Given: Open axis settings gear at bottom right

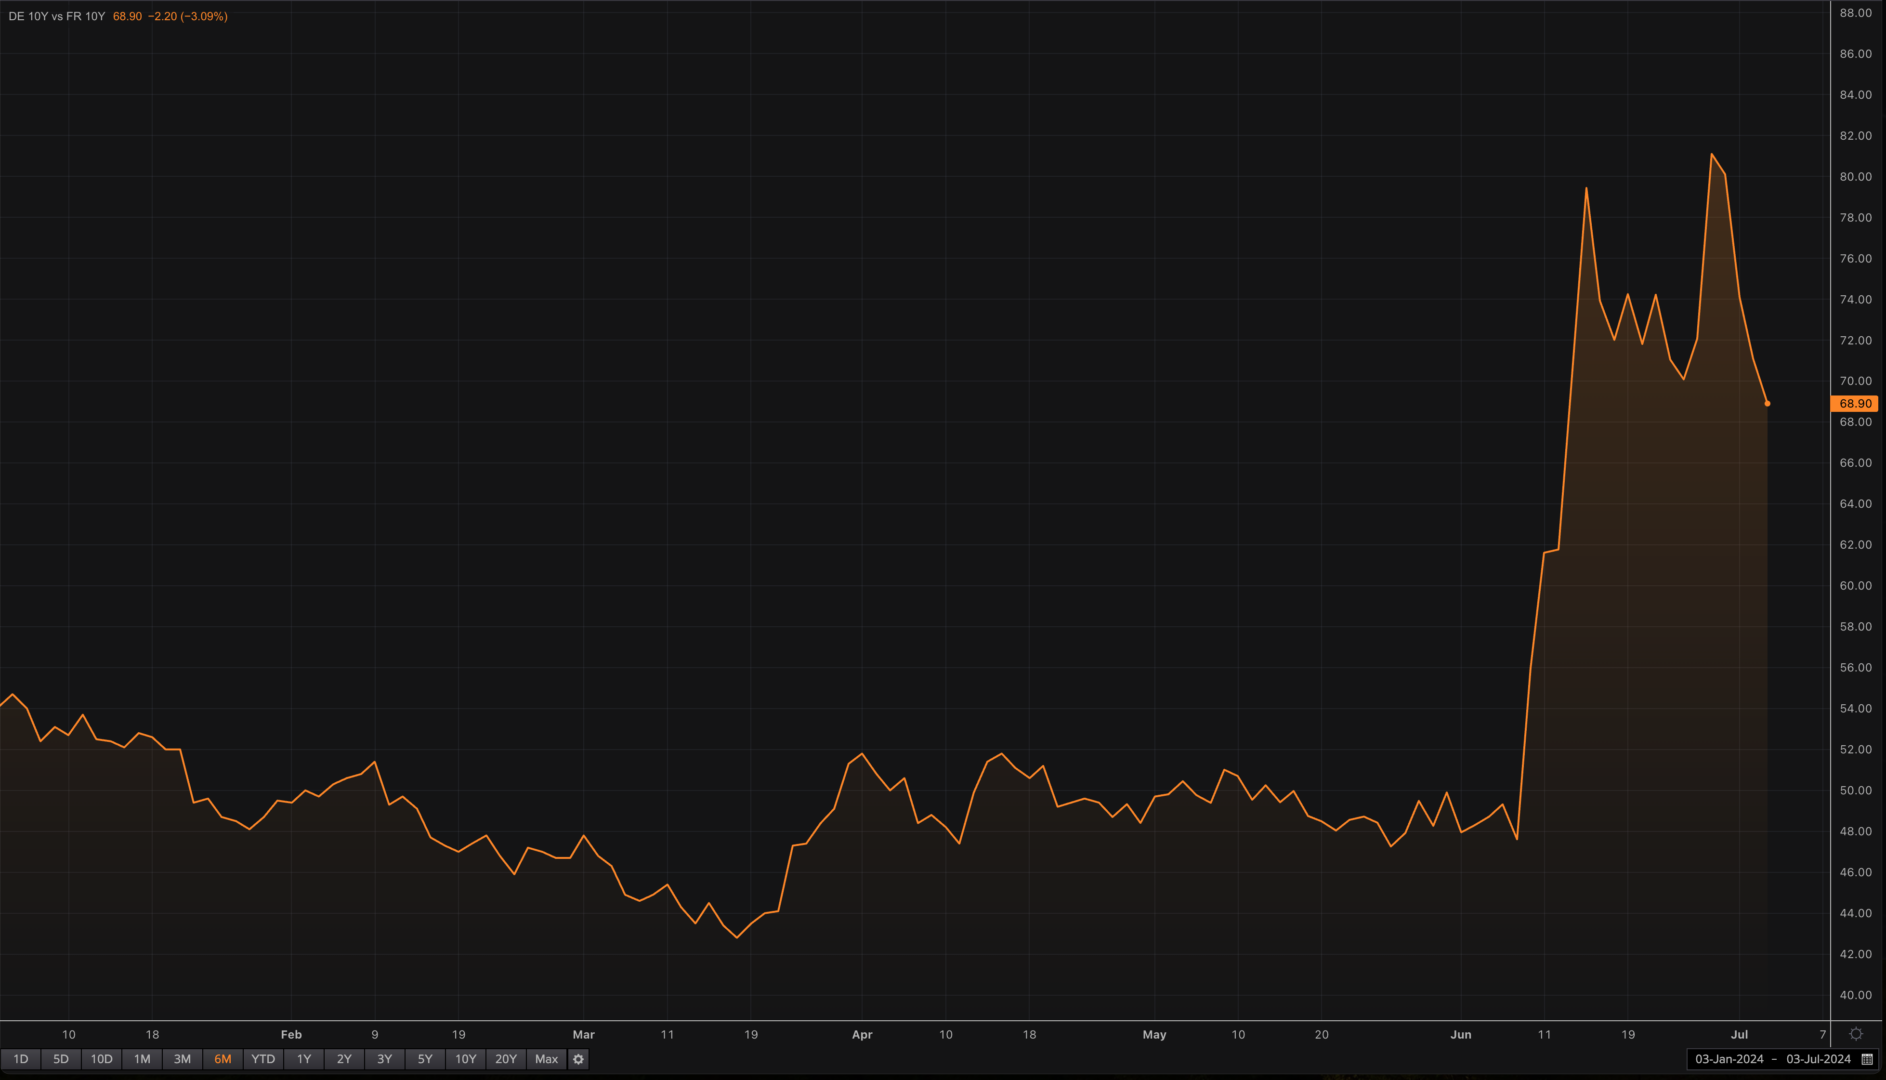Looking at the screenshot, I should point(1856,1034).
